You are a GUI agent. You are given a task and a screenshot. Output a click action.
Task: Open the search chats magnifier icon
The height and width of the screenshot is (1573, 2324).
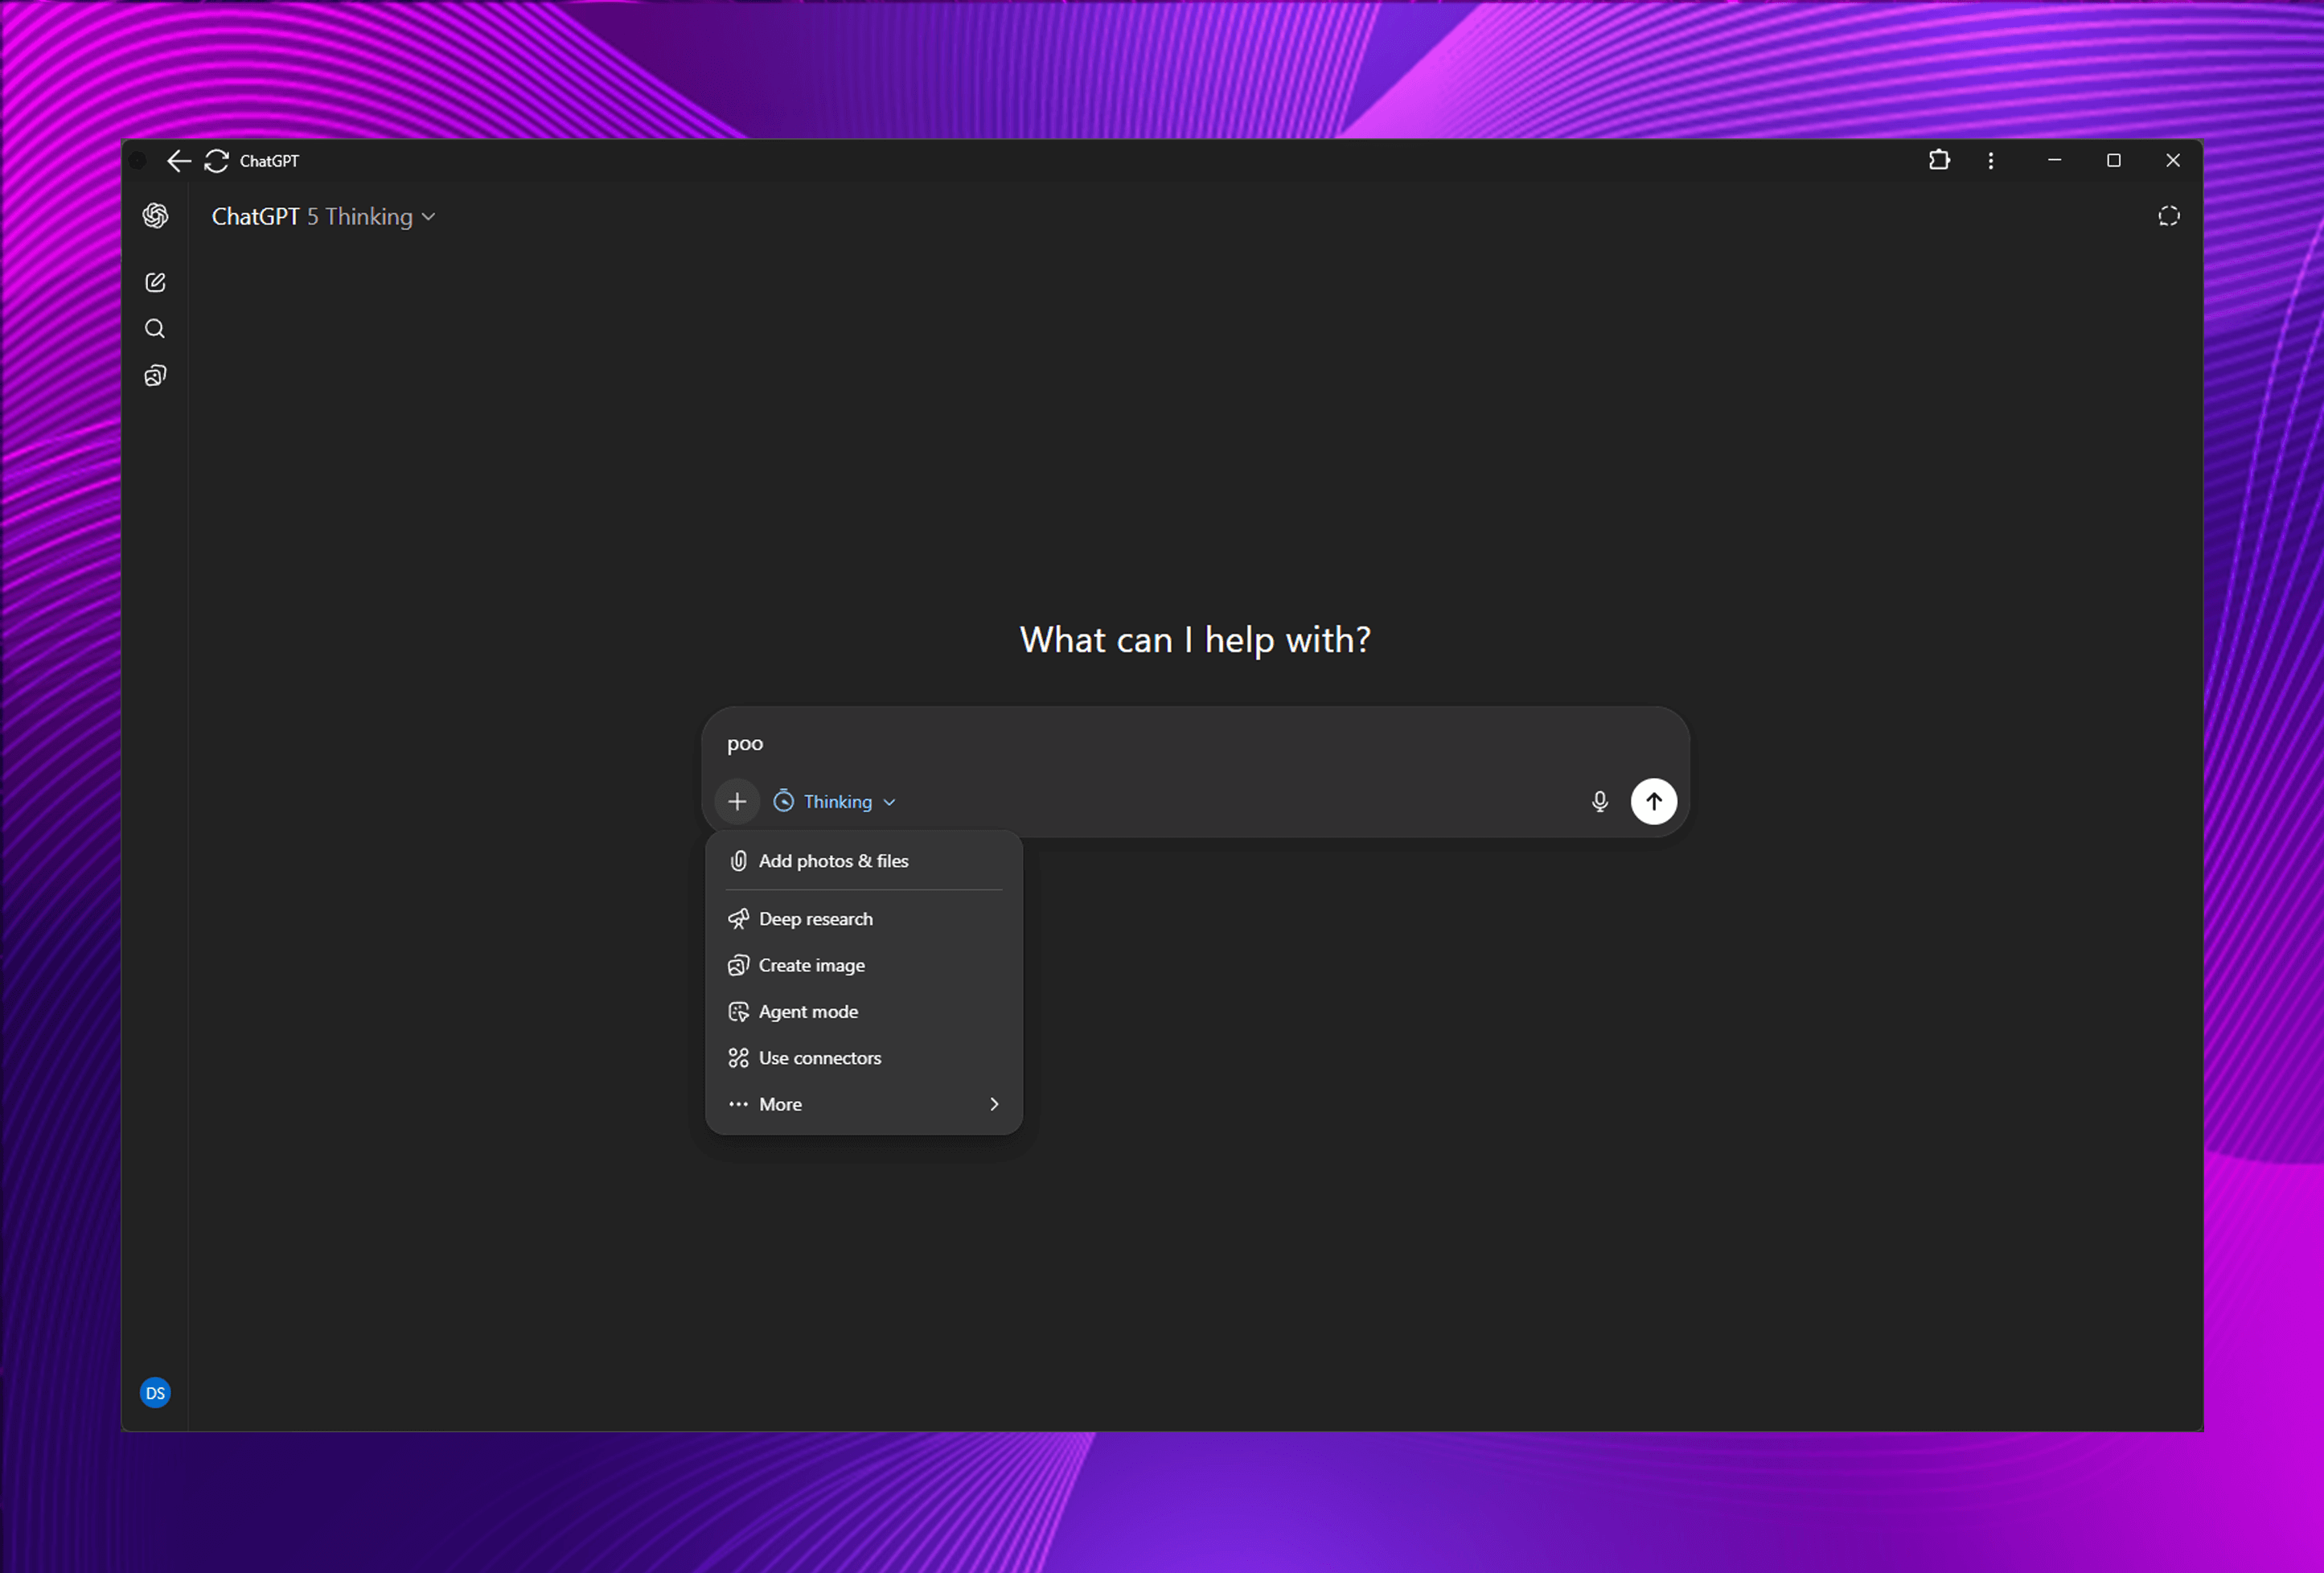(x=155, y=329)
